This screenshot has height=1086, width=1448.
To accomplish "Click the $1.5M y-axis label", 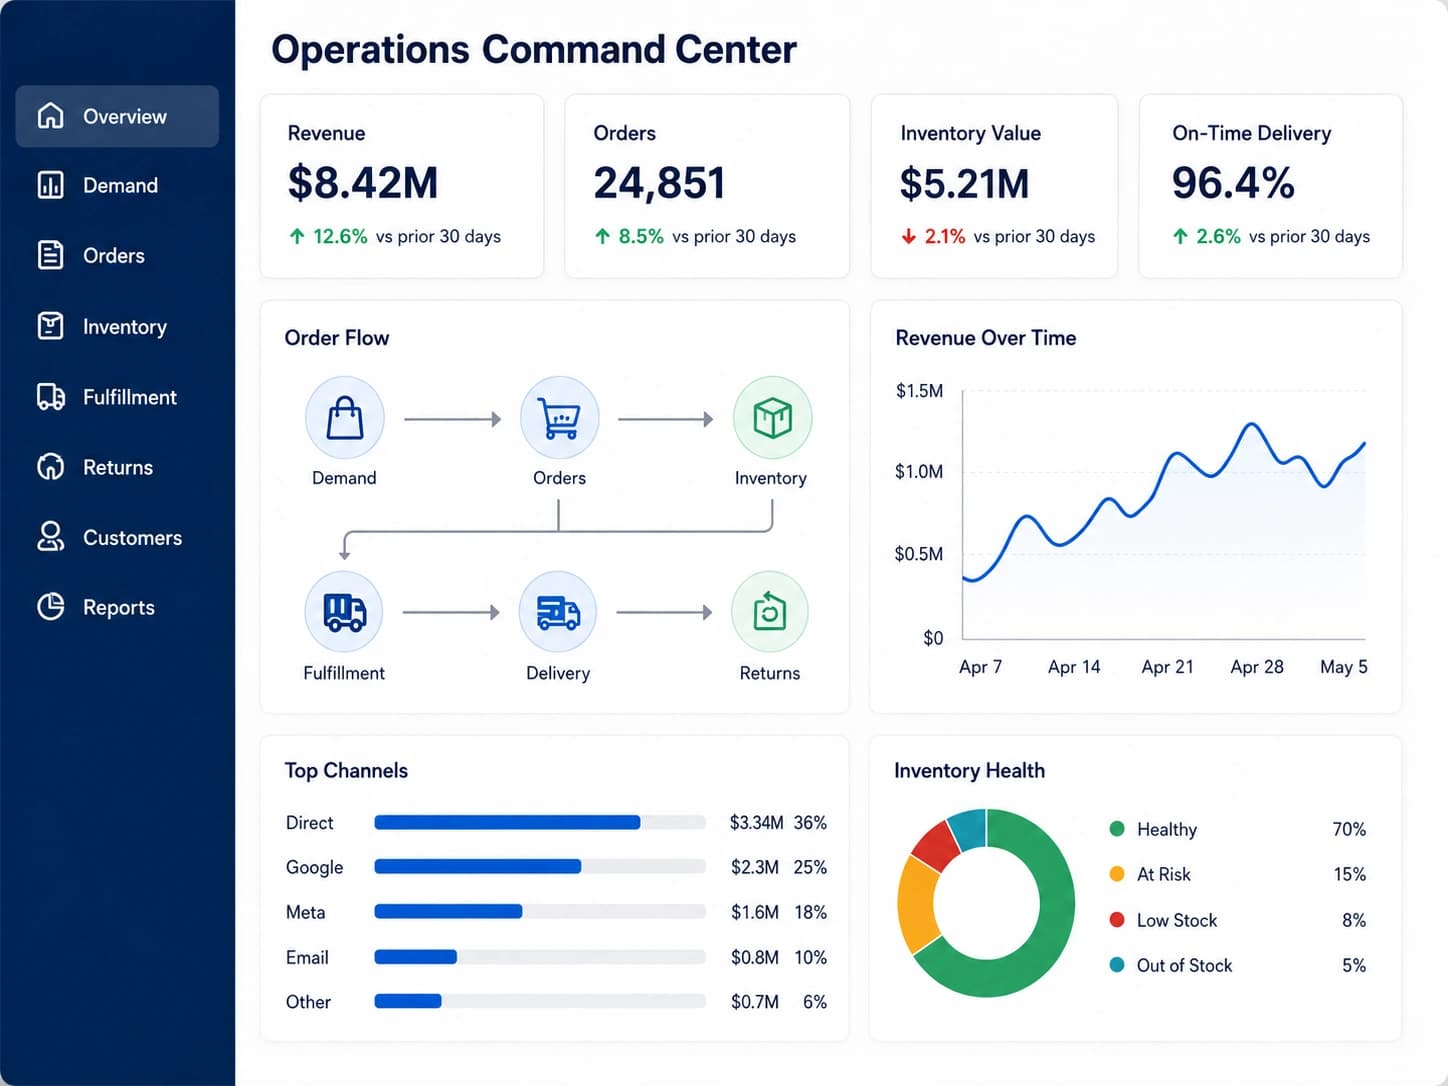I will (x=919, y=391).
